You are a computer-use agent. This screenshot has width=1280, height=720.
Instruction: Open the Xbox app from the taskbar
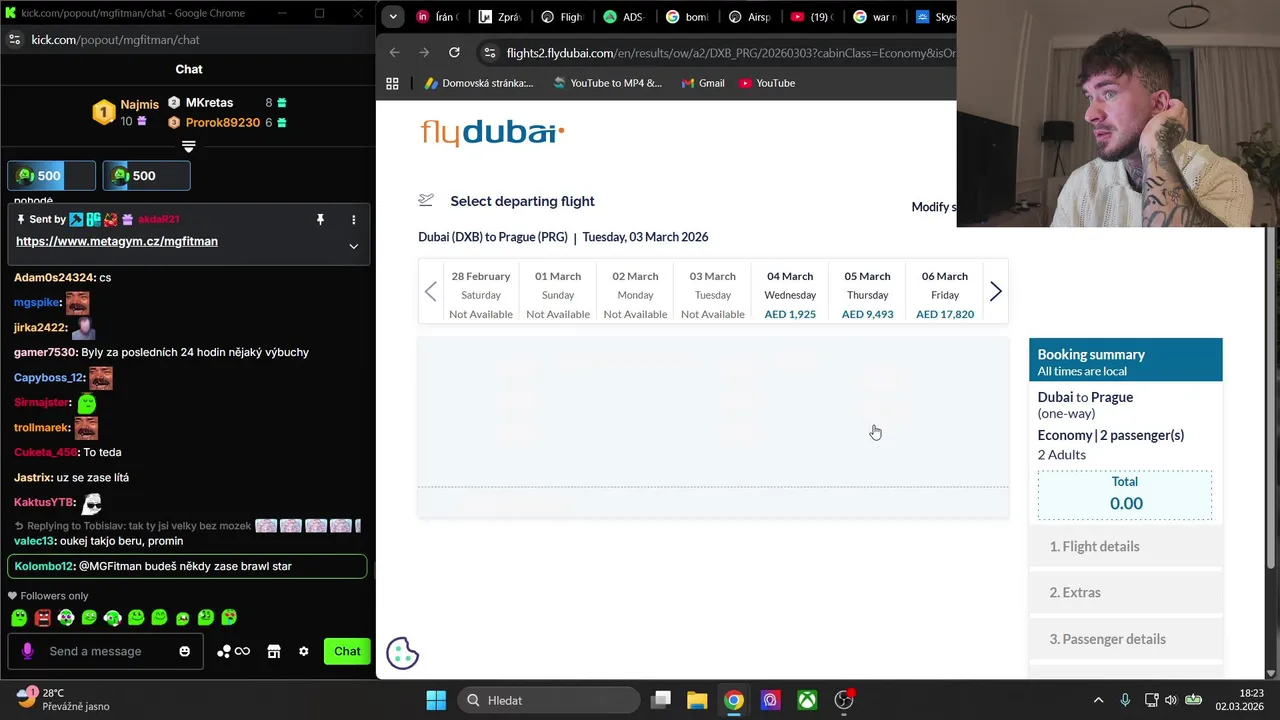(x=807, y=700)
